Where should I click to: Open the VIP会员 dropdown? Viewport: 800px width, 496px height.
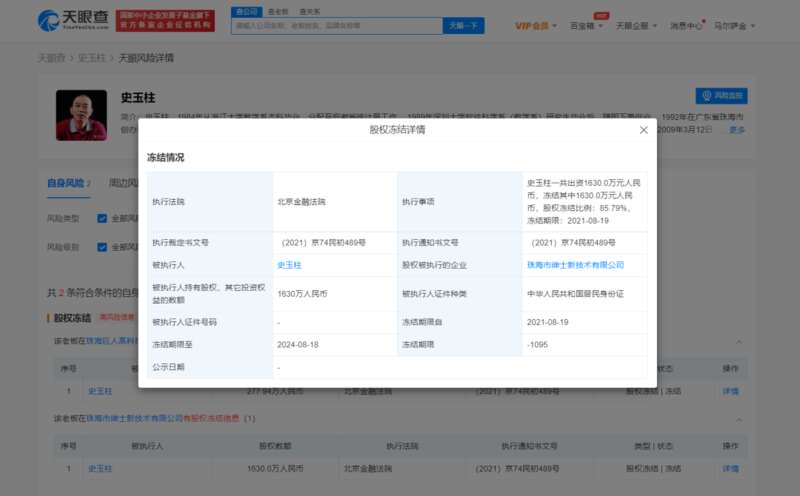[x=536, y=26]
